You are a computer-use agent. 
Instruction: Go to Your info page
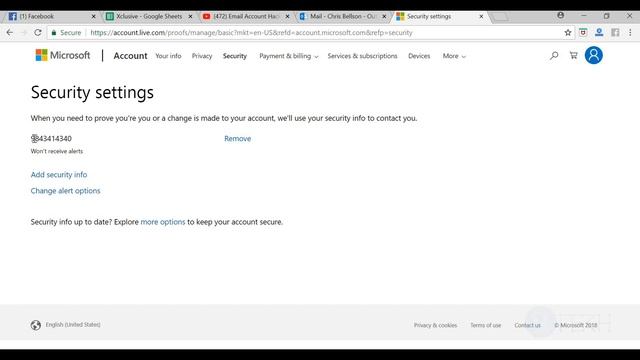click(168, 56)
